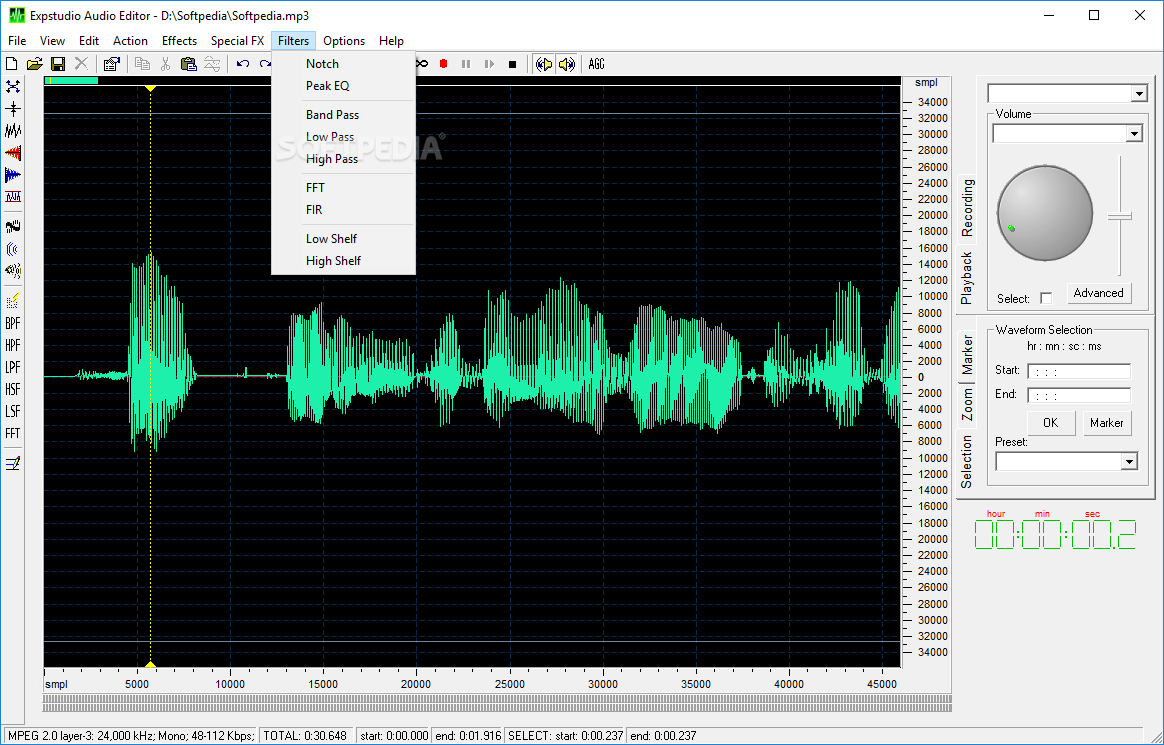1164x745 pixels.
Task: Apply the LPF sidebar filter shortcut
Action: pyautogui.click(x=13, y=367)
